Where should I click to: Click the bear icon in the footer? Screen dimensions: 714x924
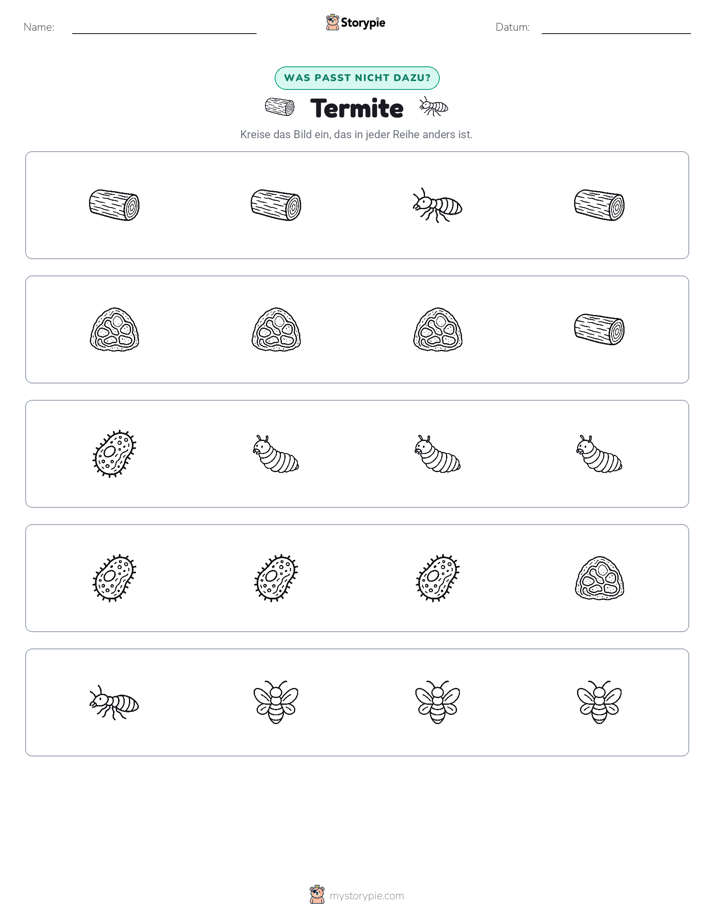(317, 895)
